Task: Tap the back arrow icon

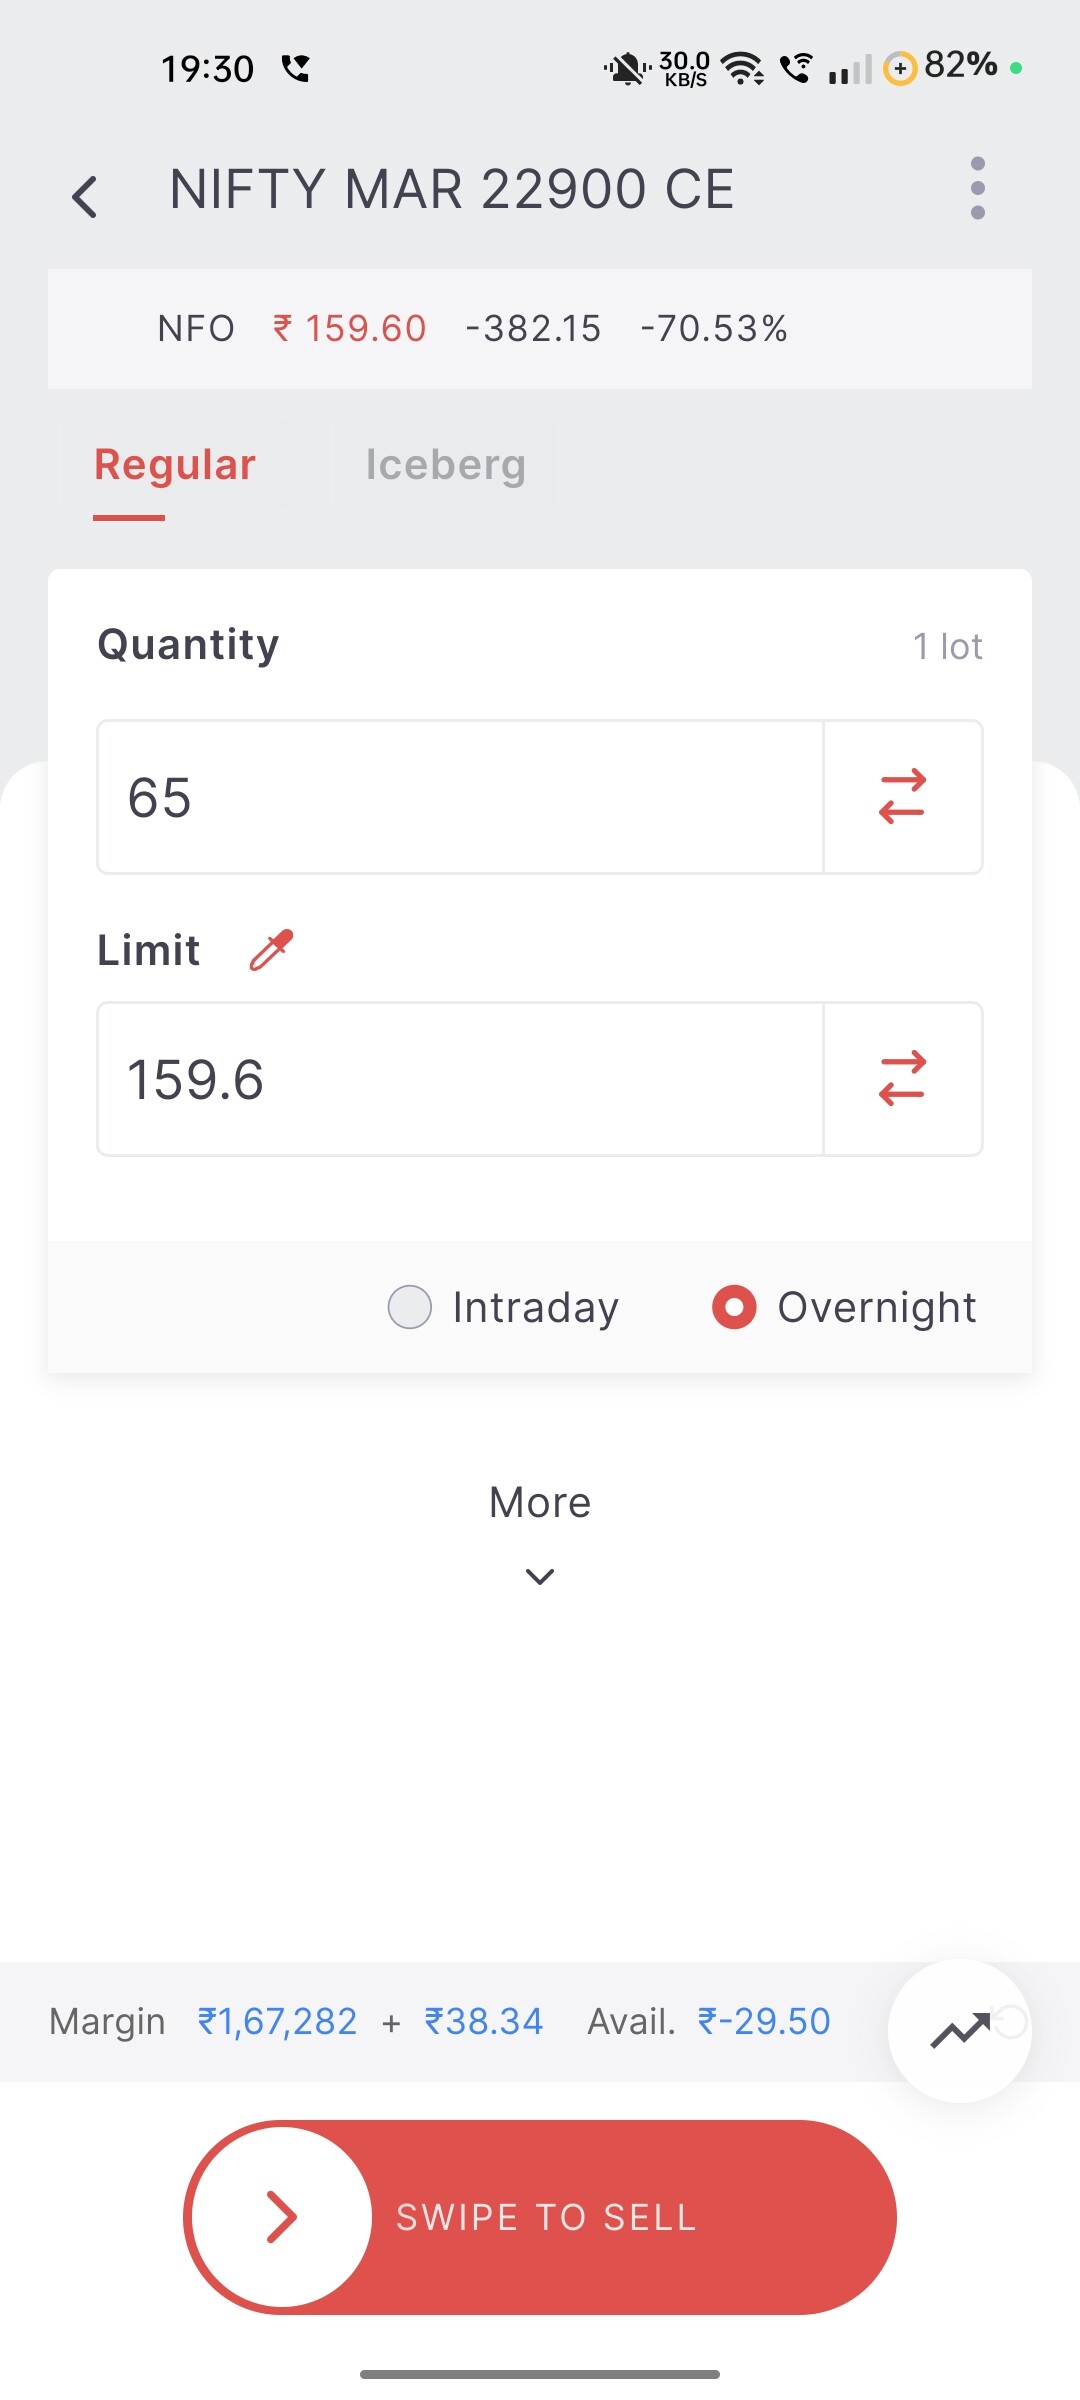Action: (x=85, y=196)
